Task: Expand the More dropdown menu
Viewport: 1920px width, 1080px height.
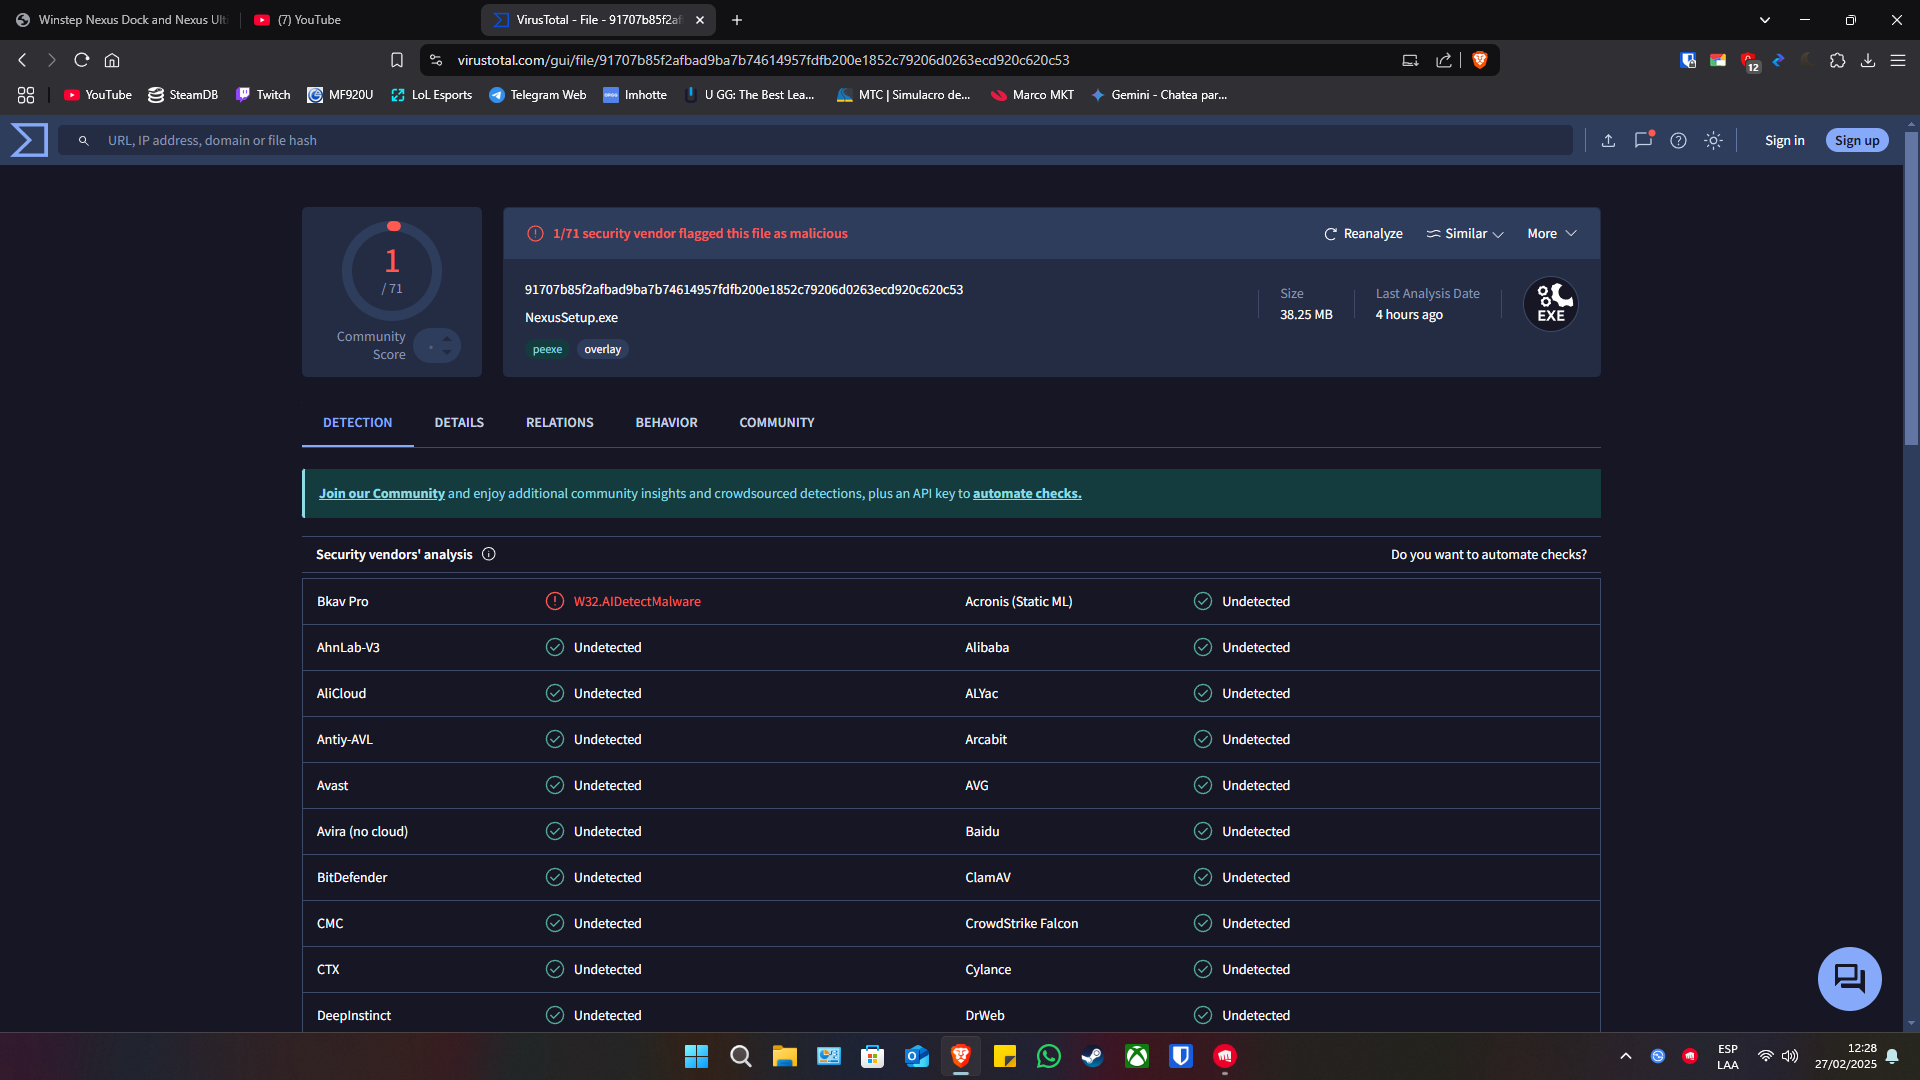Action: click(x=1551, y=234)
